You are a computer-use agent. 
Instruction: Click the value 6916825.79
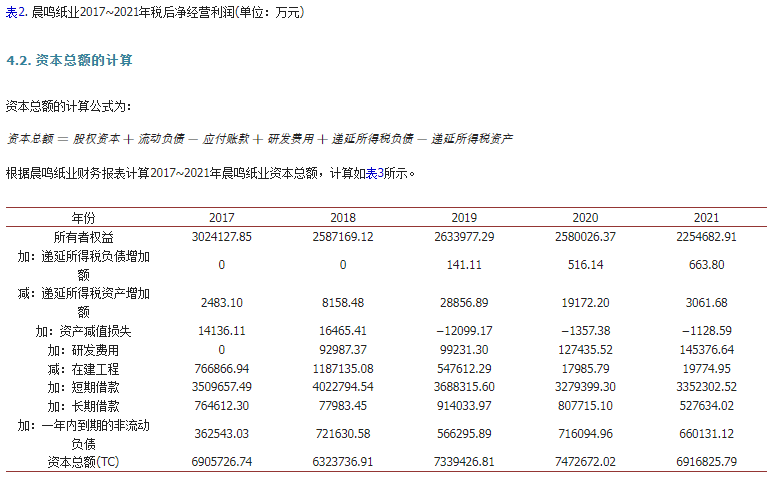pos(707,462)
